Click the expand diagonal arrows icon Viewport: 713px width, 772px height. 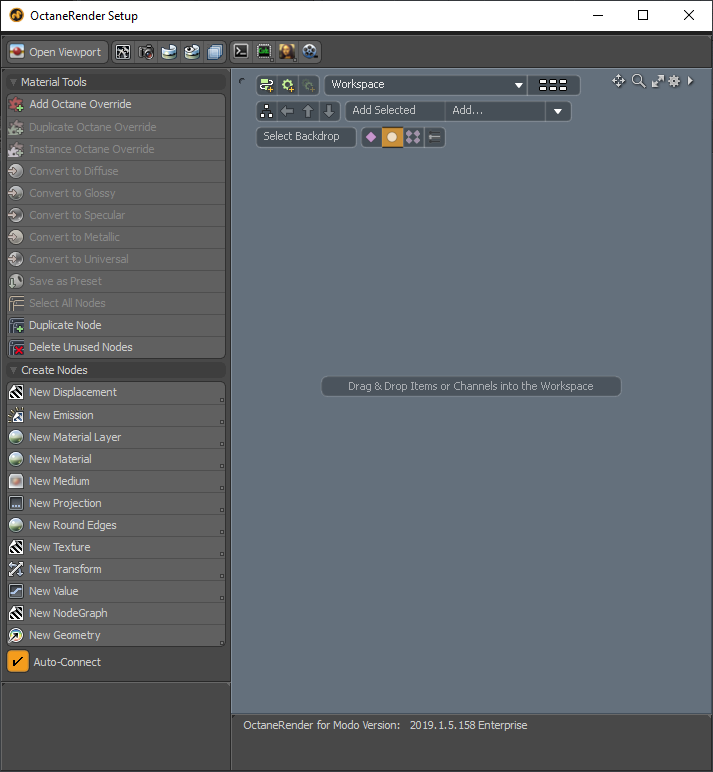click(657, 81)
